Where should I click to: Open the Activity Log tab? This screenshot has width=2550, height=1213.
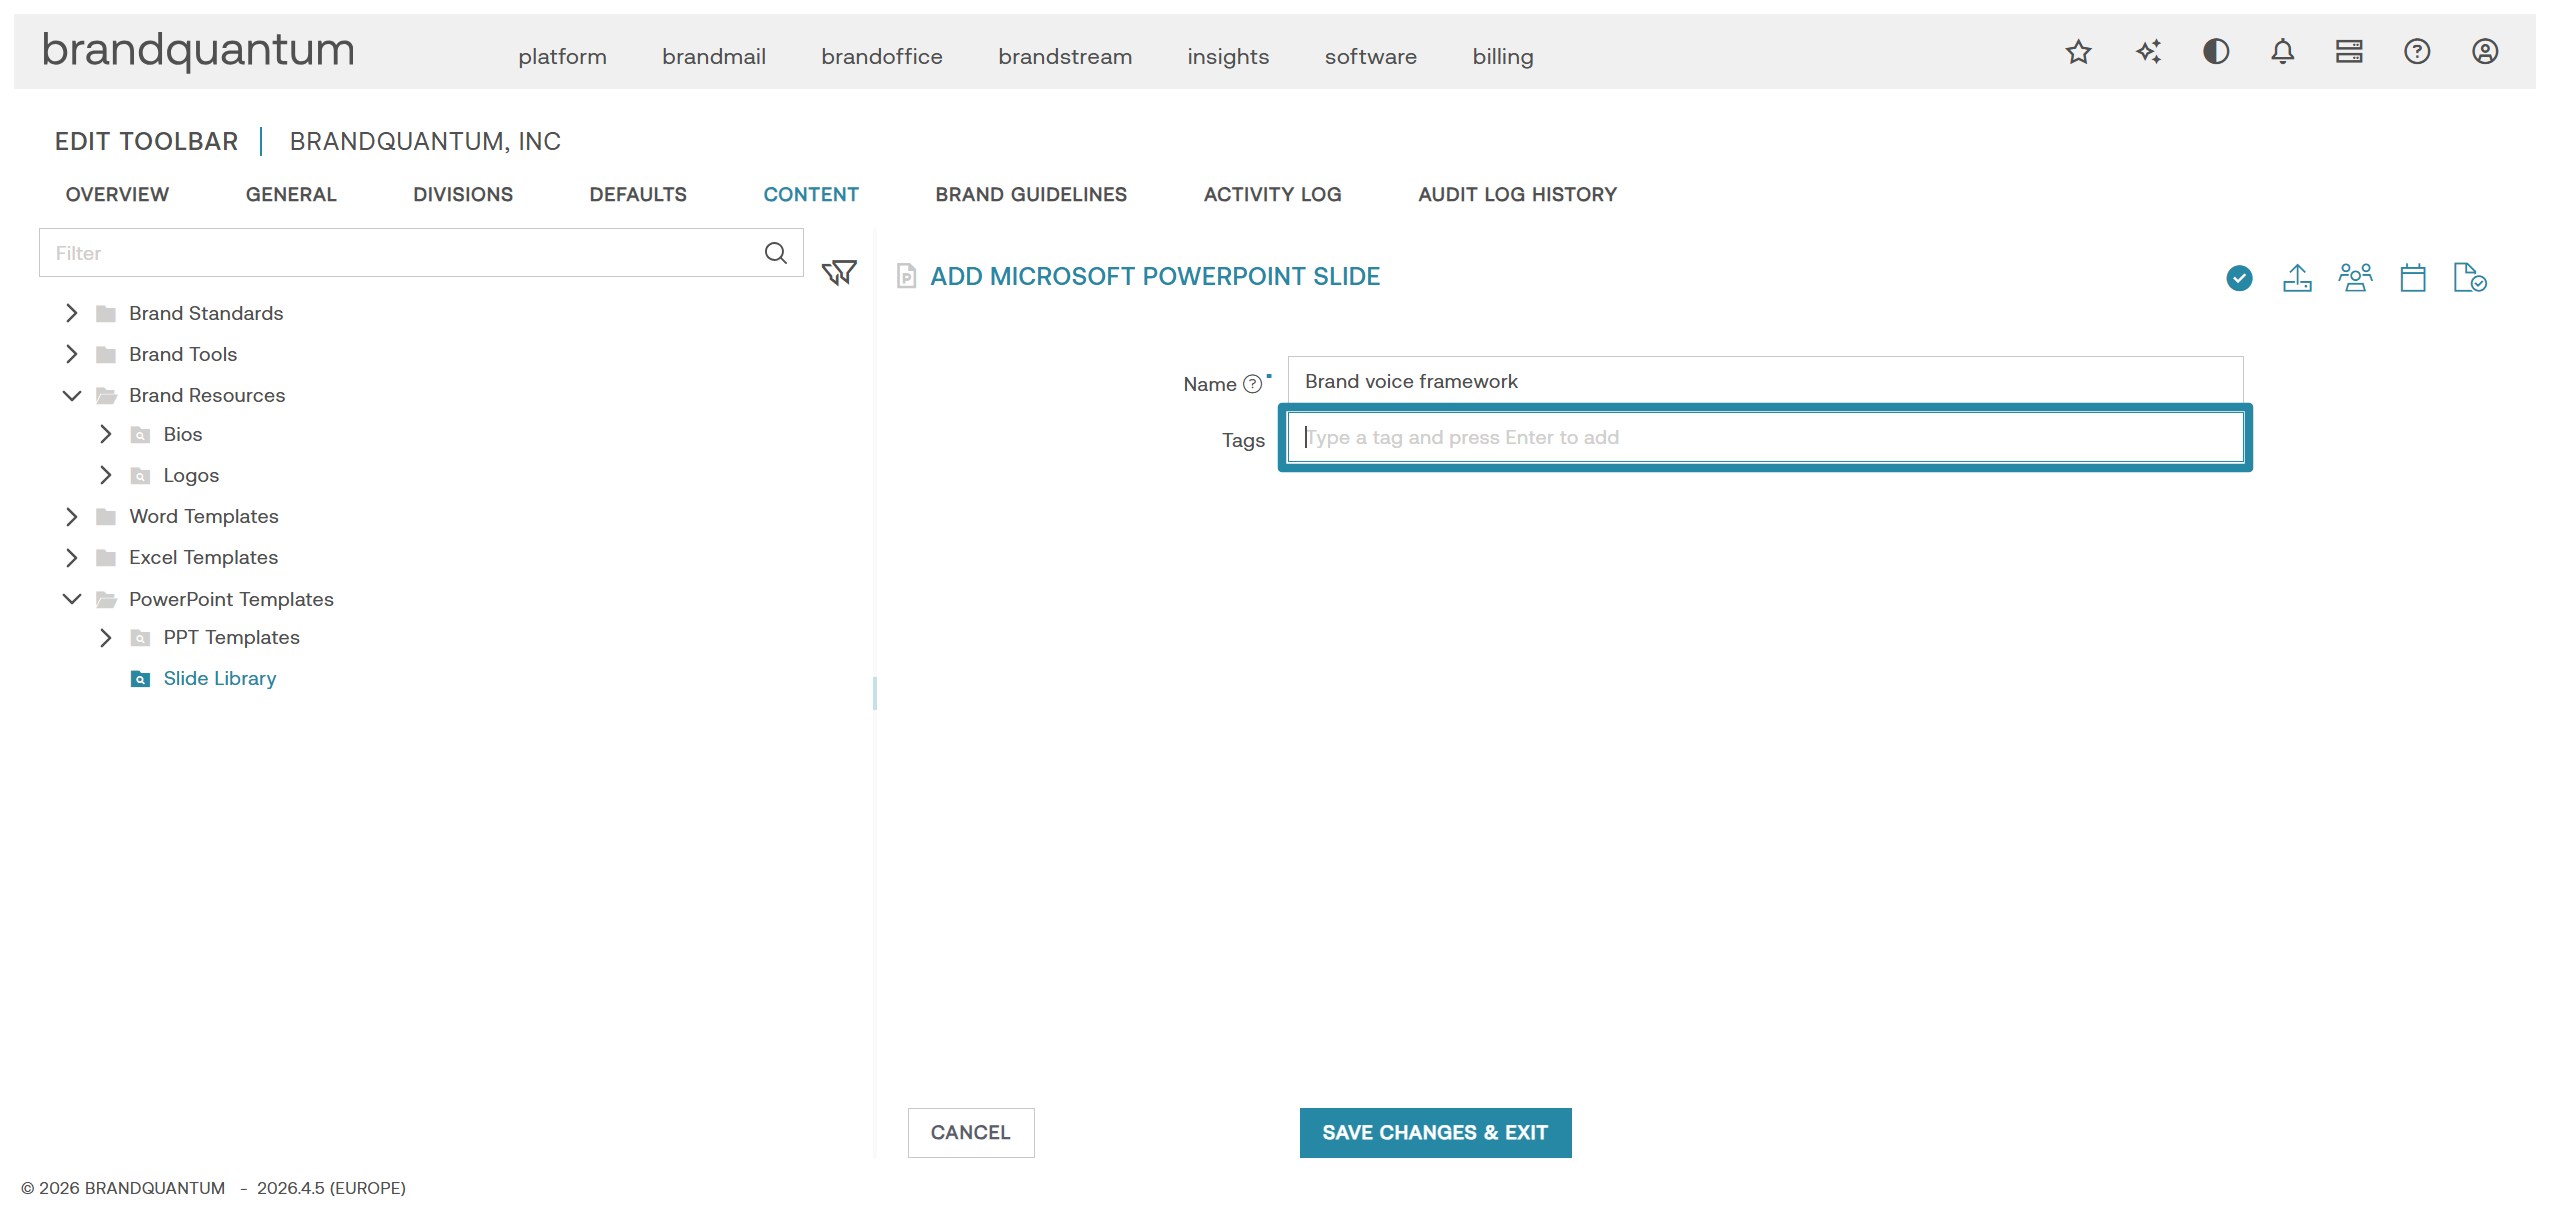tap(1272, 194)
